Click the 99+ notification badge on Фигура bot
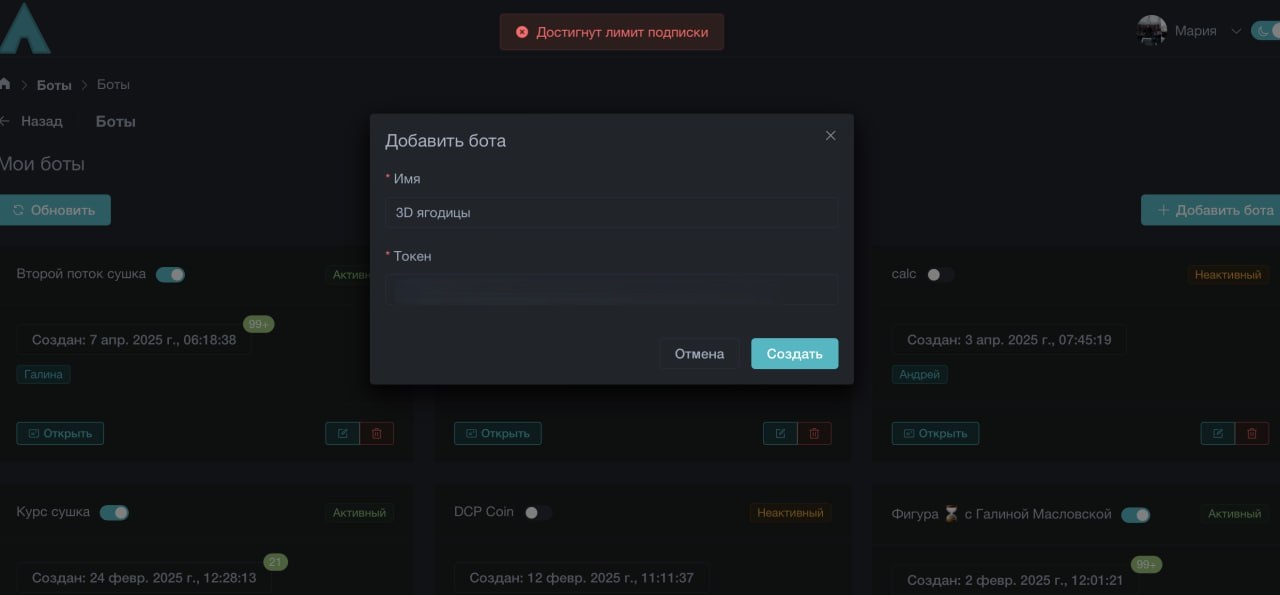The height and width of the screenshot is (595, 1280). pos(1146,564)
